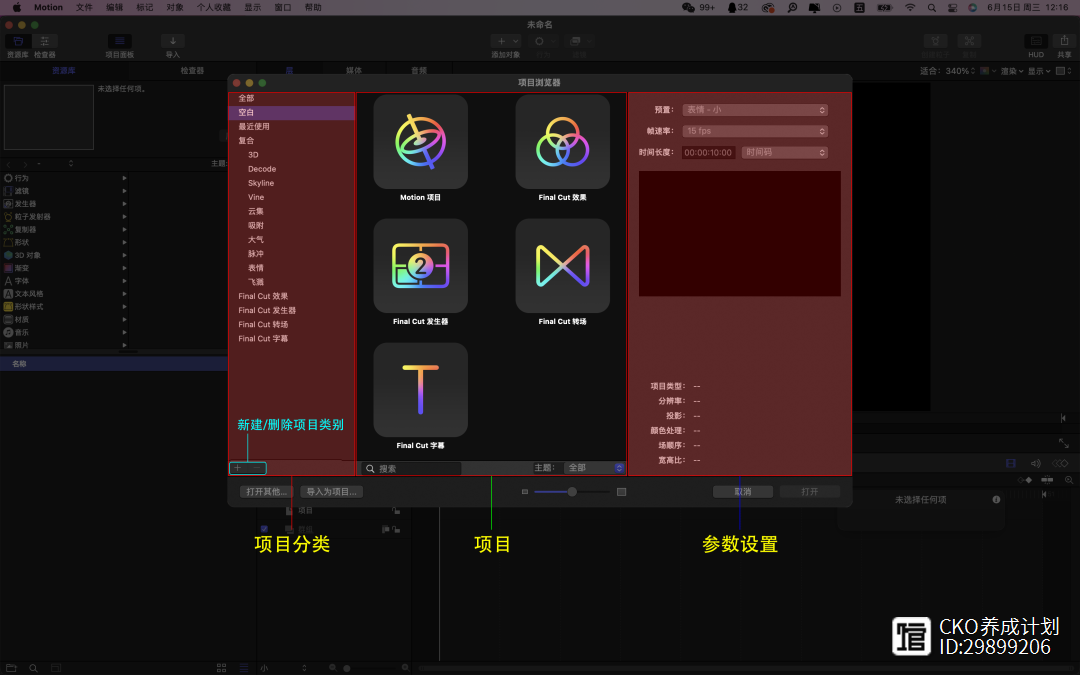Click the Wi-Fi icon in the menu bar
Viewport: 1080px width, 675px height.
pos(910,8)
